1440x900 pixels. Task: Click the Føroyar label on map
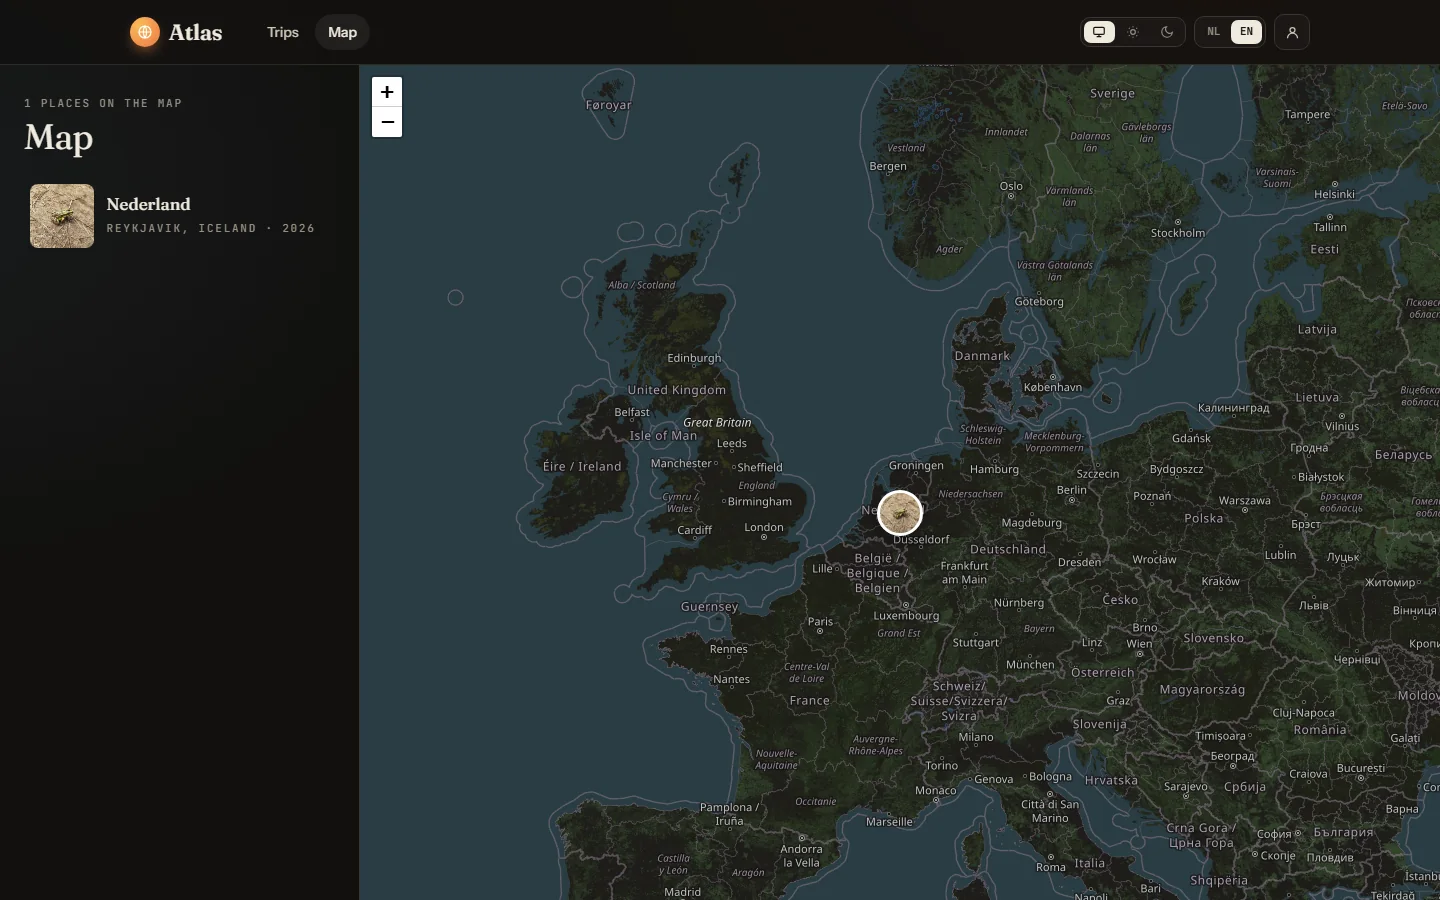click(608, 105)
